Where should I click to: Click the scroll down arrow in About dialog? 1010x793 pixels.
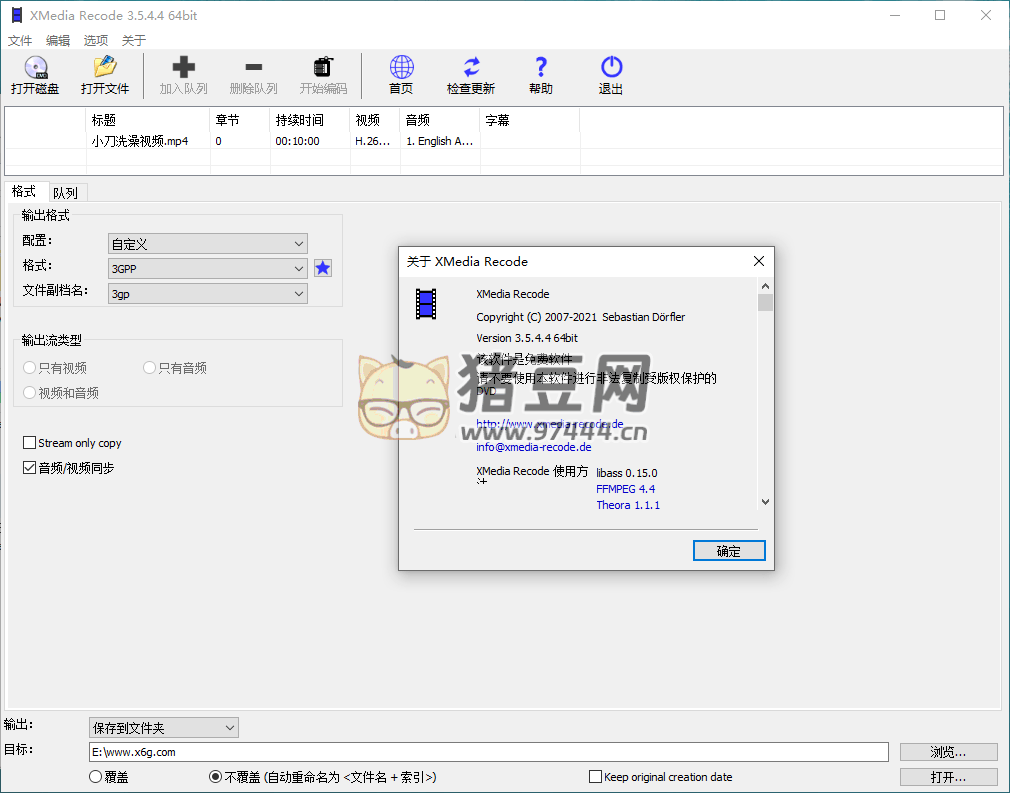tap(765, 502)
